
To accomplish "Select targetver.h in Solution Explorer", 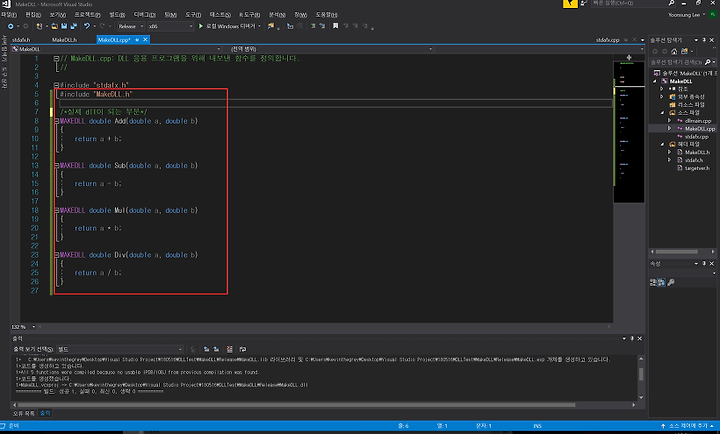I will coord(697,168).
